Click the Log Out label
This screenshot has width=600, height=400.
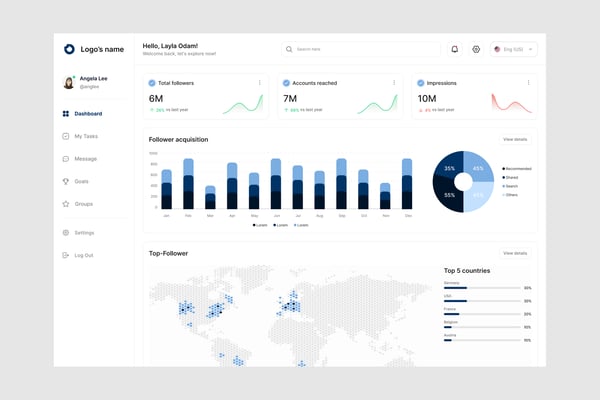[x=84, y=255]
